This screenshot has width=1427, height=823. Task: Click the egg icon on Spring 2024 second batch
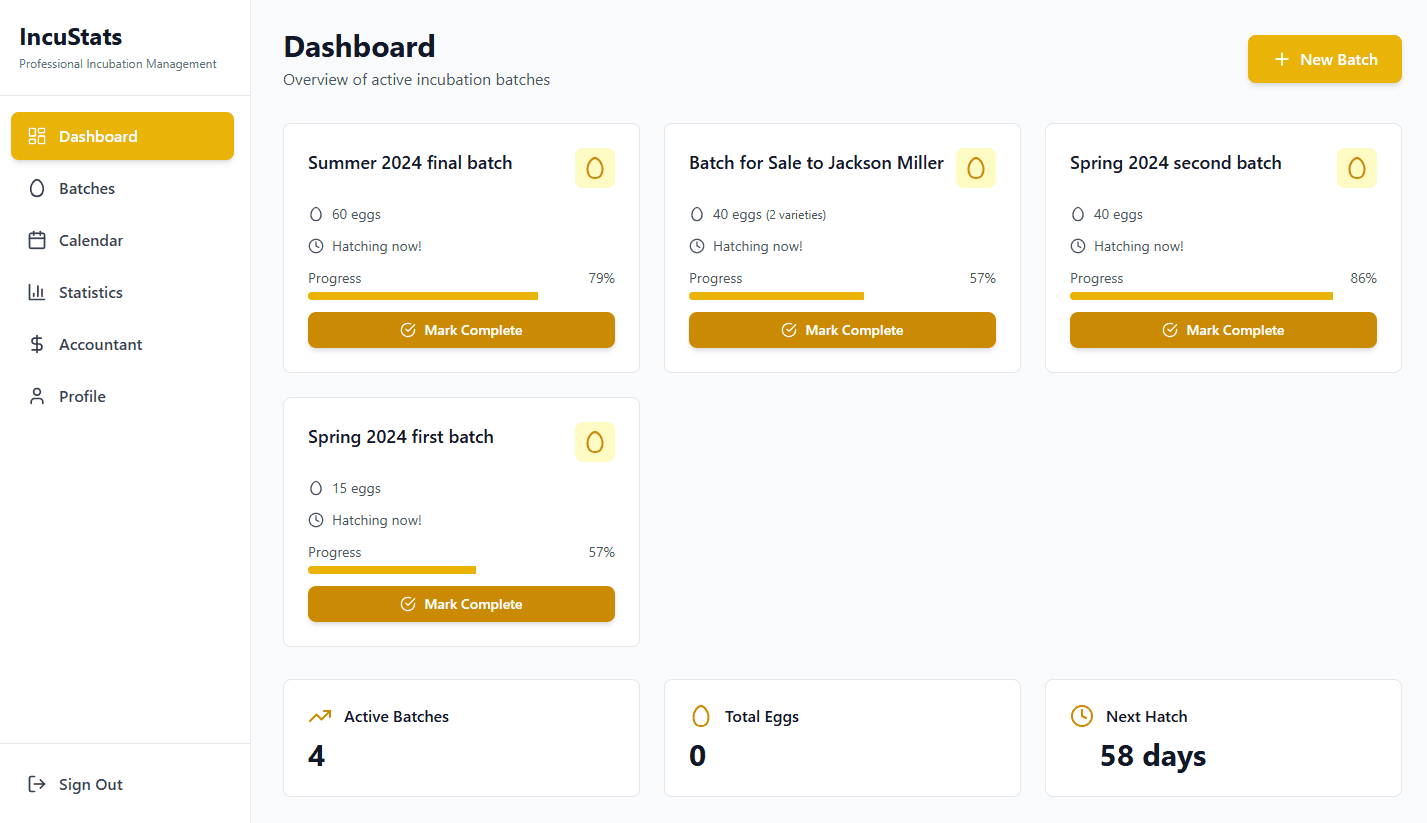(x=1357, y=168)
